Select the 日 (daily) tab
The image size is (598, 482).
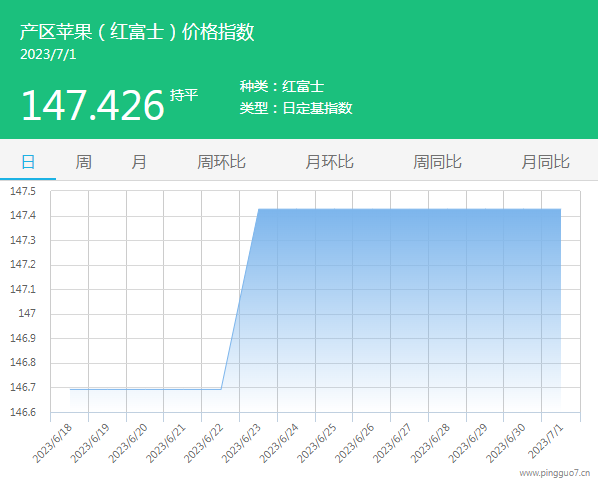[x=28, y=162]
